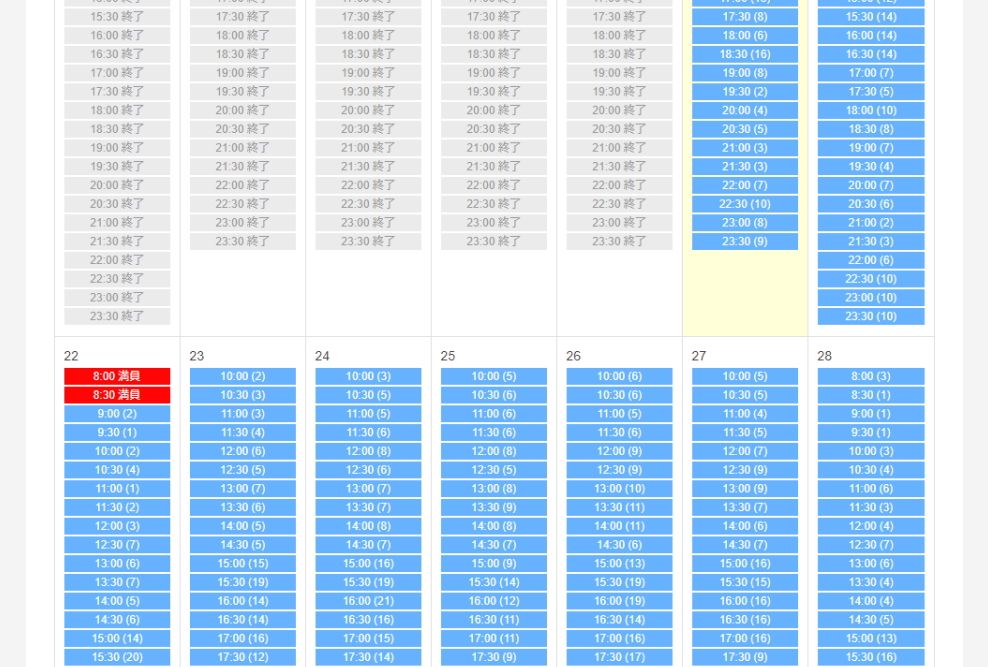Click the ended 16:30 終了 slot
Screen dimensions: 988x667
pyautogui.click(x=117, y=54)
